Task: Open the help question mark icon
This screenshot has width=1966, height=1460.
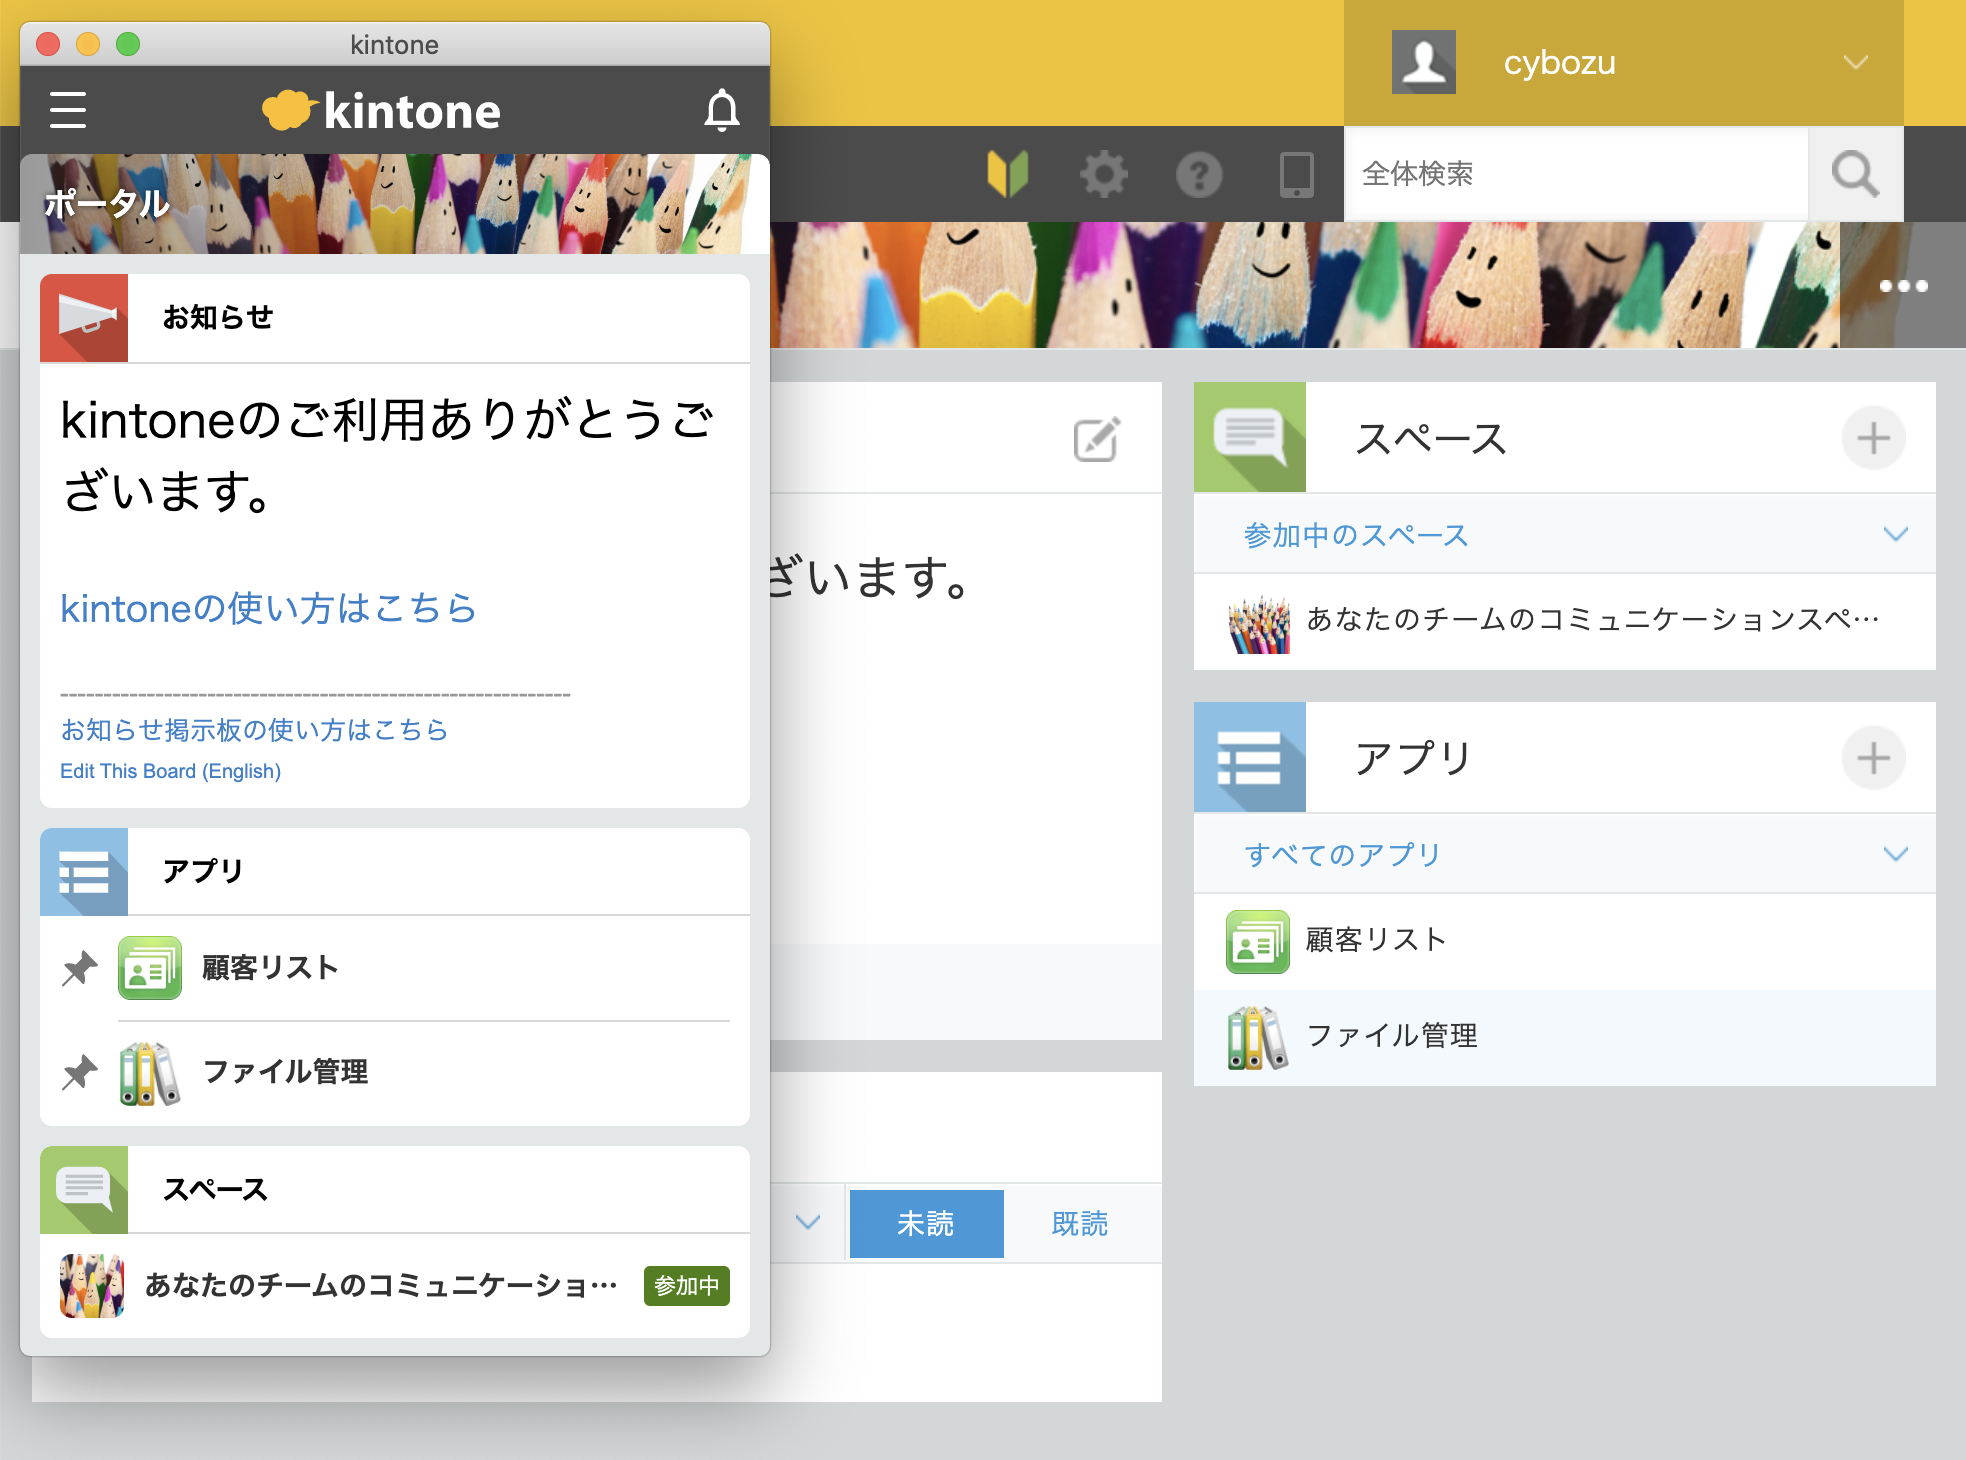Action: [x=1199, y=174]
